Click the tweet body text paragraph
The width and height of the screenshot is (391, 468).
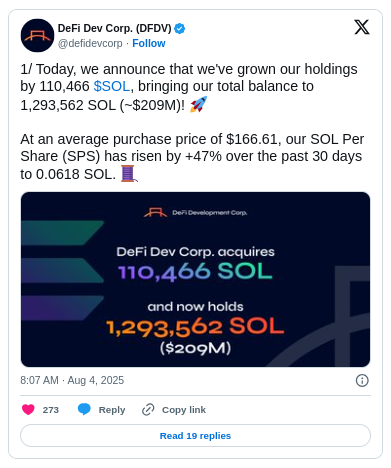pyautogui.click(x=193, y=121)
